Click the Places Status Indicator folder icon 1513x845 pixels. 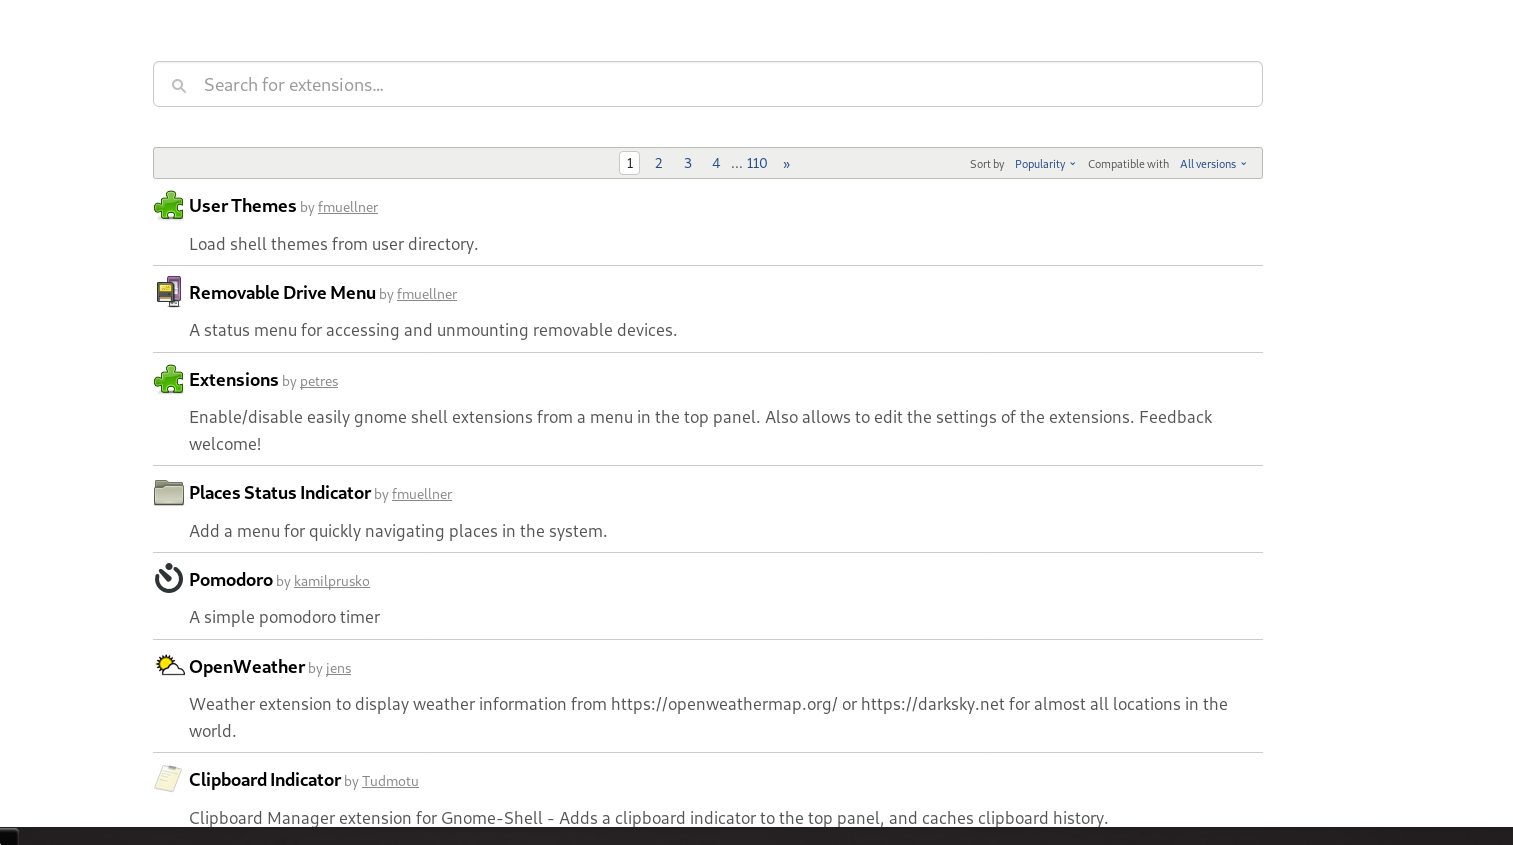tap(169, 493)
